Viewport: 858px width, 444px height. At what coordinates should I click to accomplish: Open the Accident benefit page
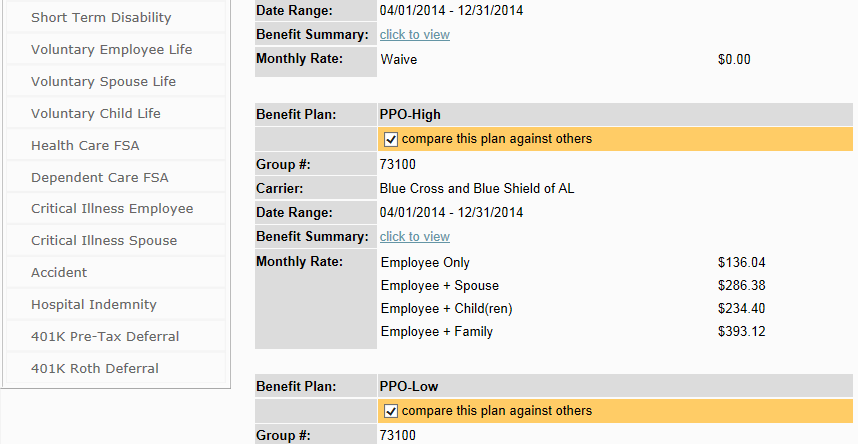(x=59, y=273)
